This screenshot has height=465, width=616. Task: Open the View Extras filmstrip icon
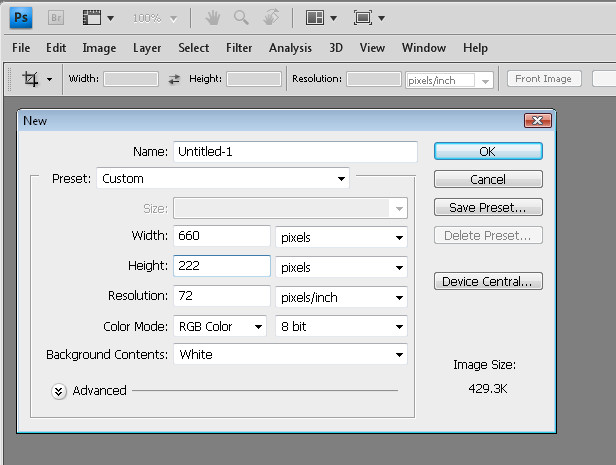(92, 18)
